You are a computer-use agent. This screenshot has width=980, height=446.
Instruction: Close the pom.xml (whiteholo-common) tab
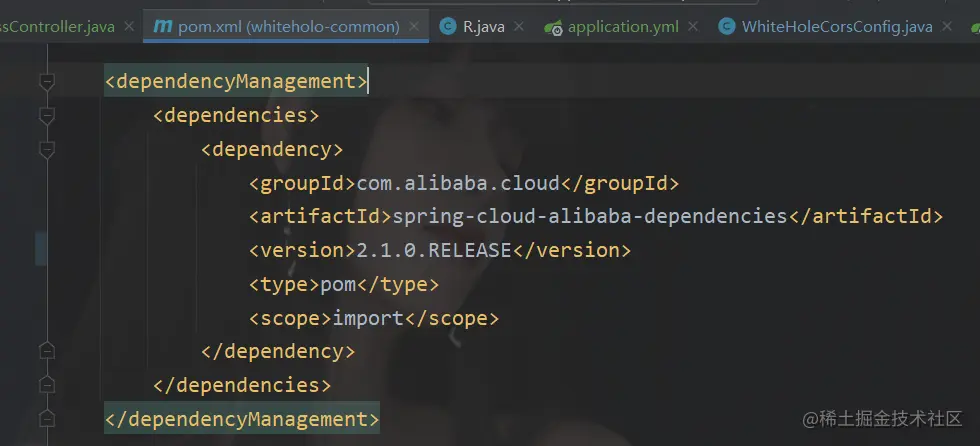(414, 27)
